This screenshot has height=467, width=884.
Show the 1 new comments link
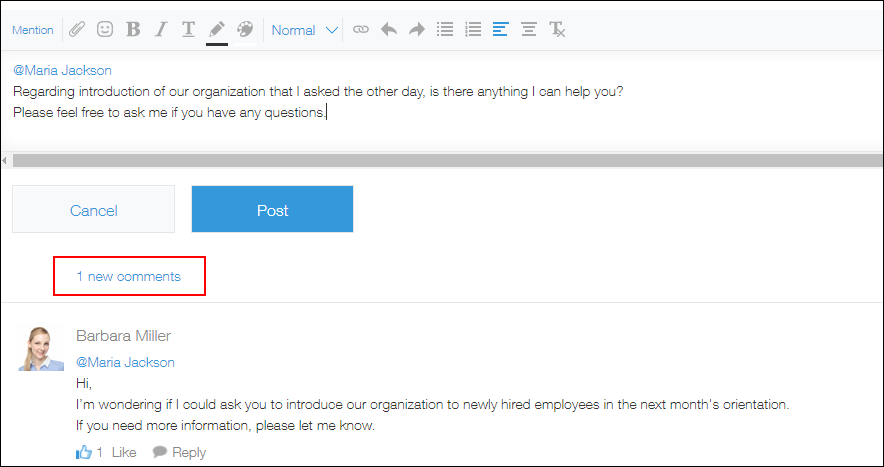point(129,276)
